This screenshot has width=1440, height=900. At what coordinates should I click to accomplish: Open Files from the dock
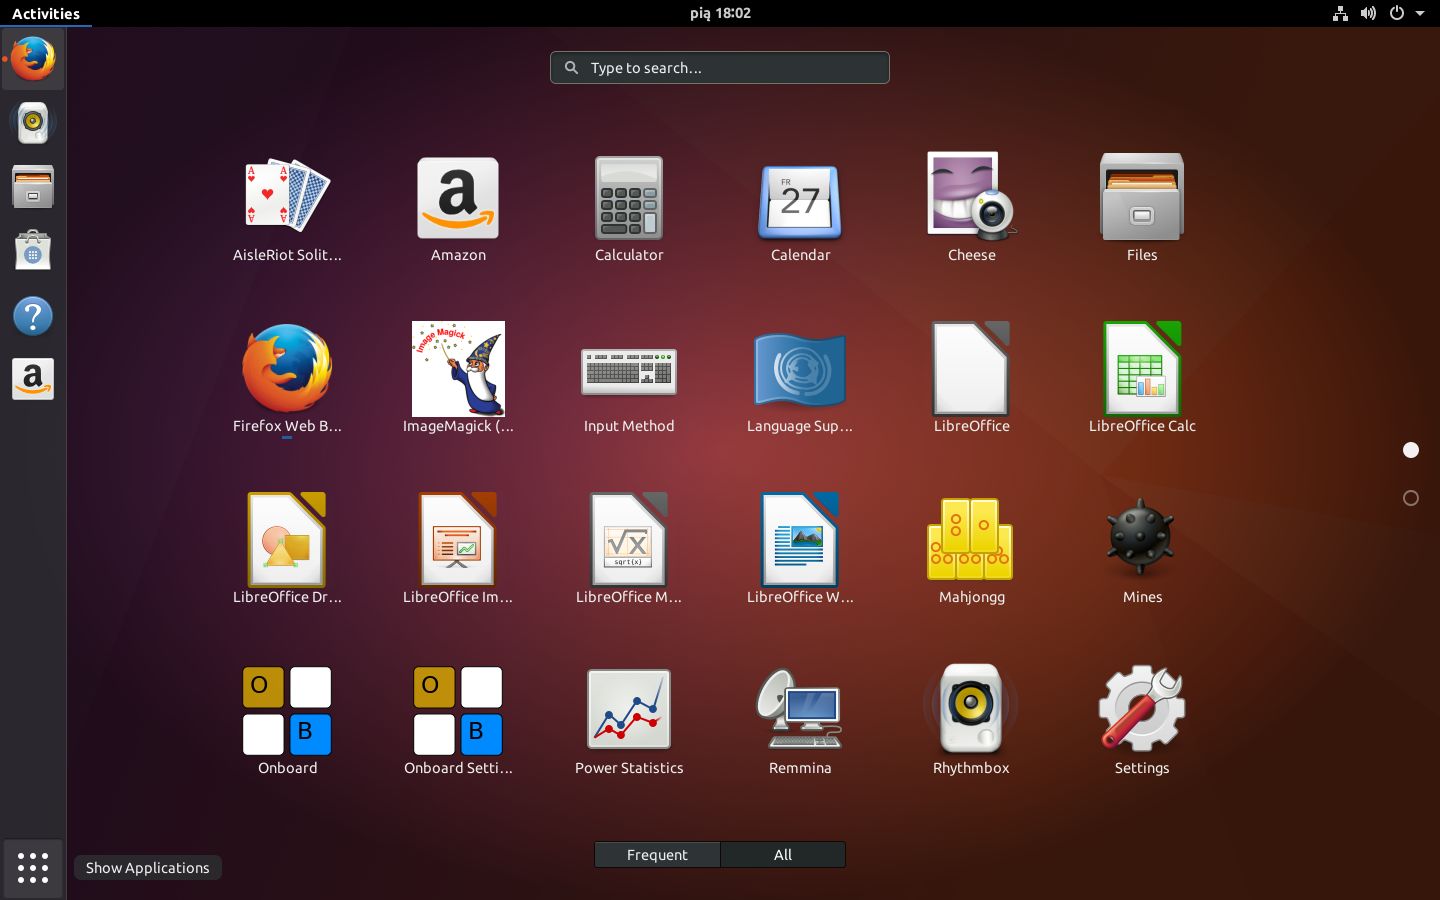[33, 187]
